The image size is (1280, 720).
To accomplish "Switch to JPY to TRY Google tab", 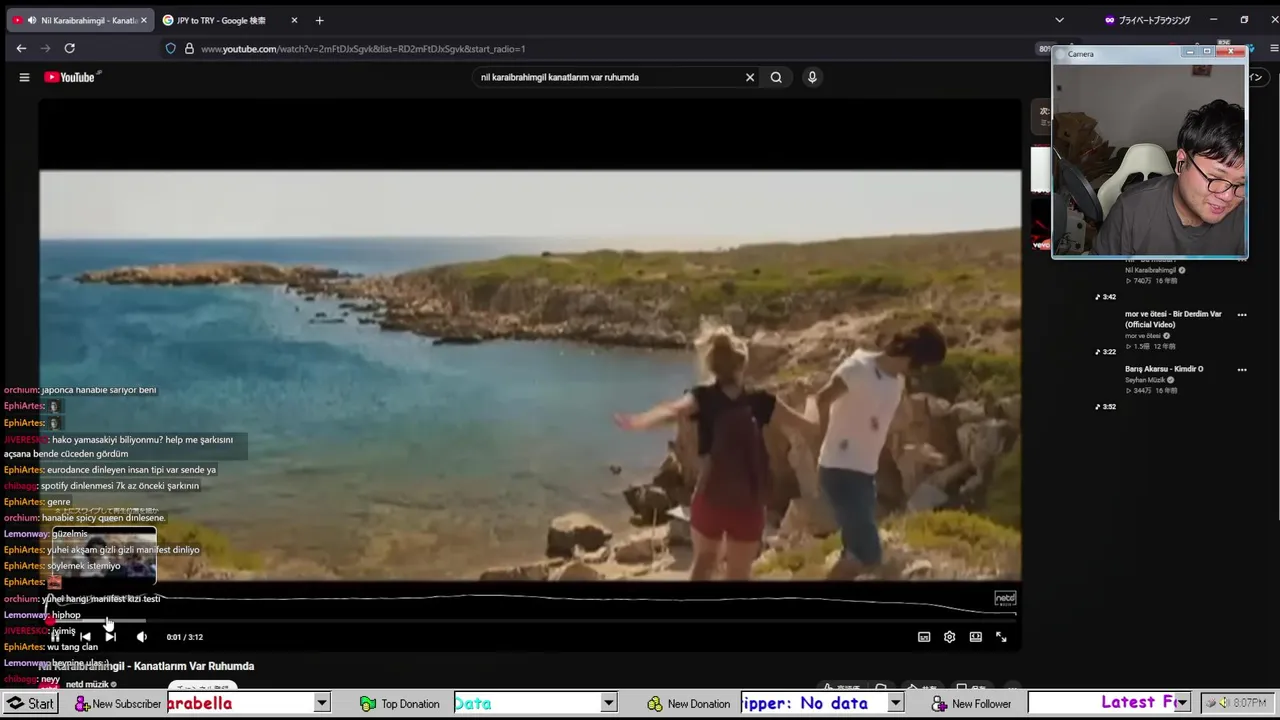I will (230, 20).
